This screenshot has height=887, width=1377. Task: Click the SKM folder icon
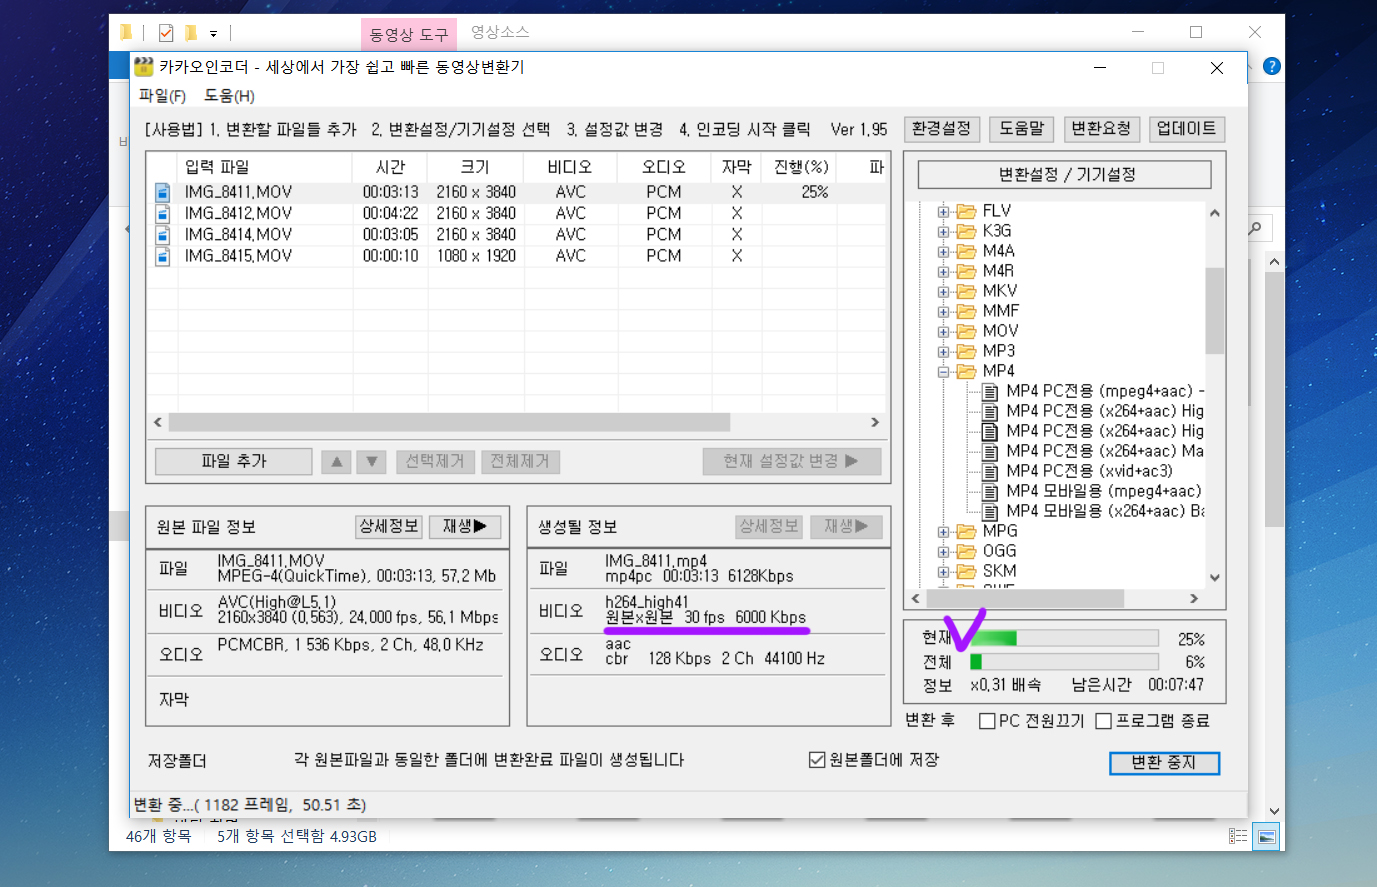pyautogui.click(x=966, y=571)
